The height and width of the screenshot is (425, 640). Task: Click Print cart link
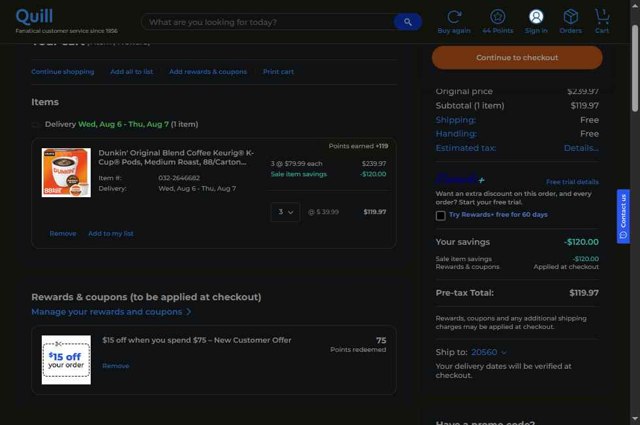tap(278, 71)
